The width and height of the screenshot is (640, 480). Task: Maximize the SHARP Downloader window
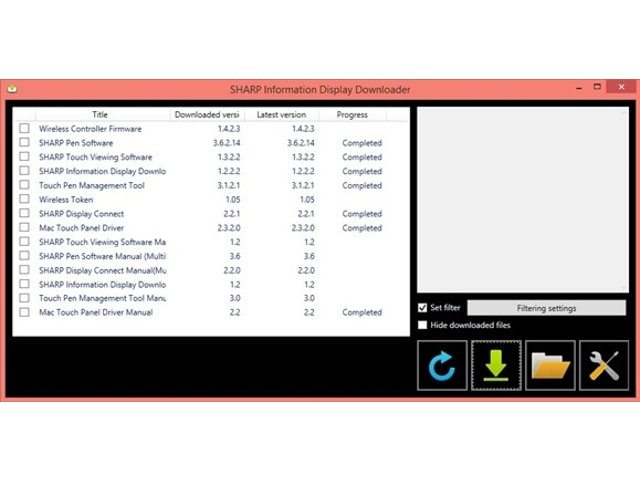click(597, 87)
